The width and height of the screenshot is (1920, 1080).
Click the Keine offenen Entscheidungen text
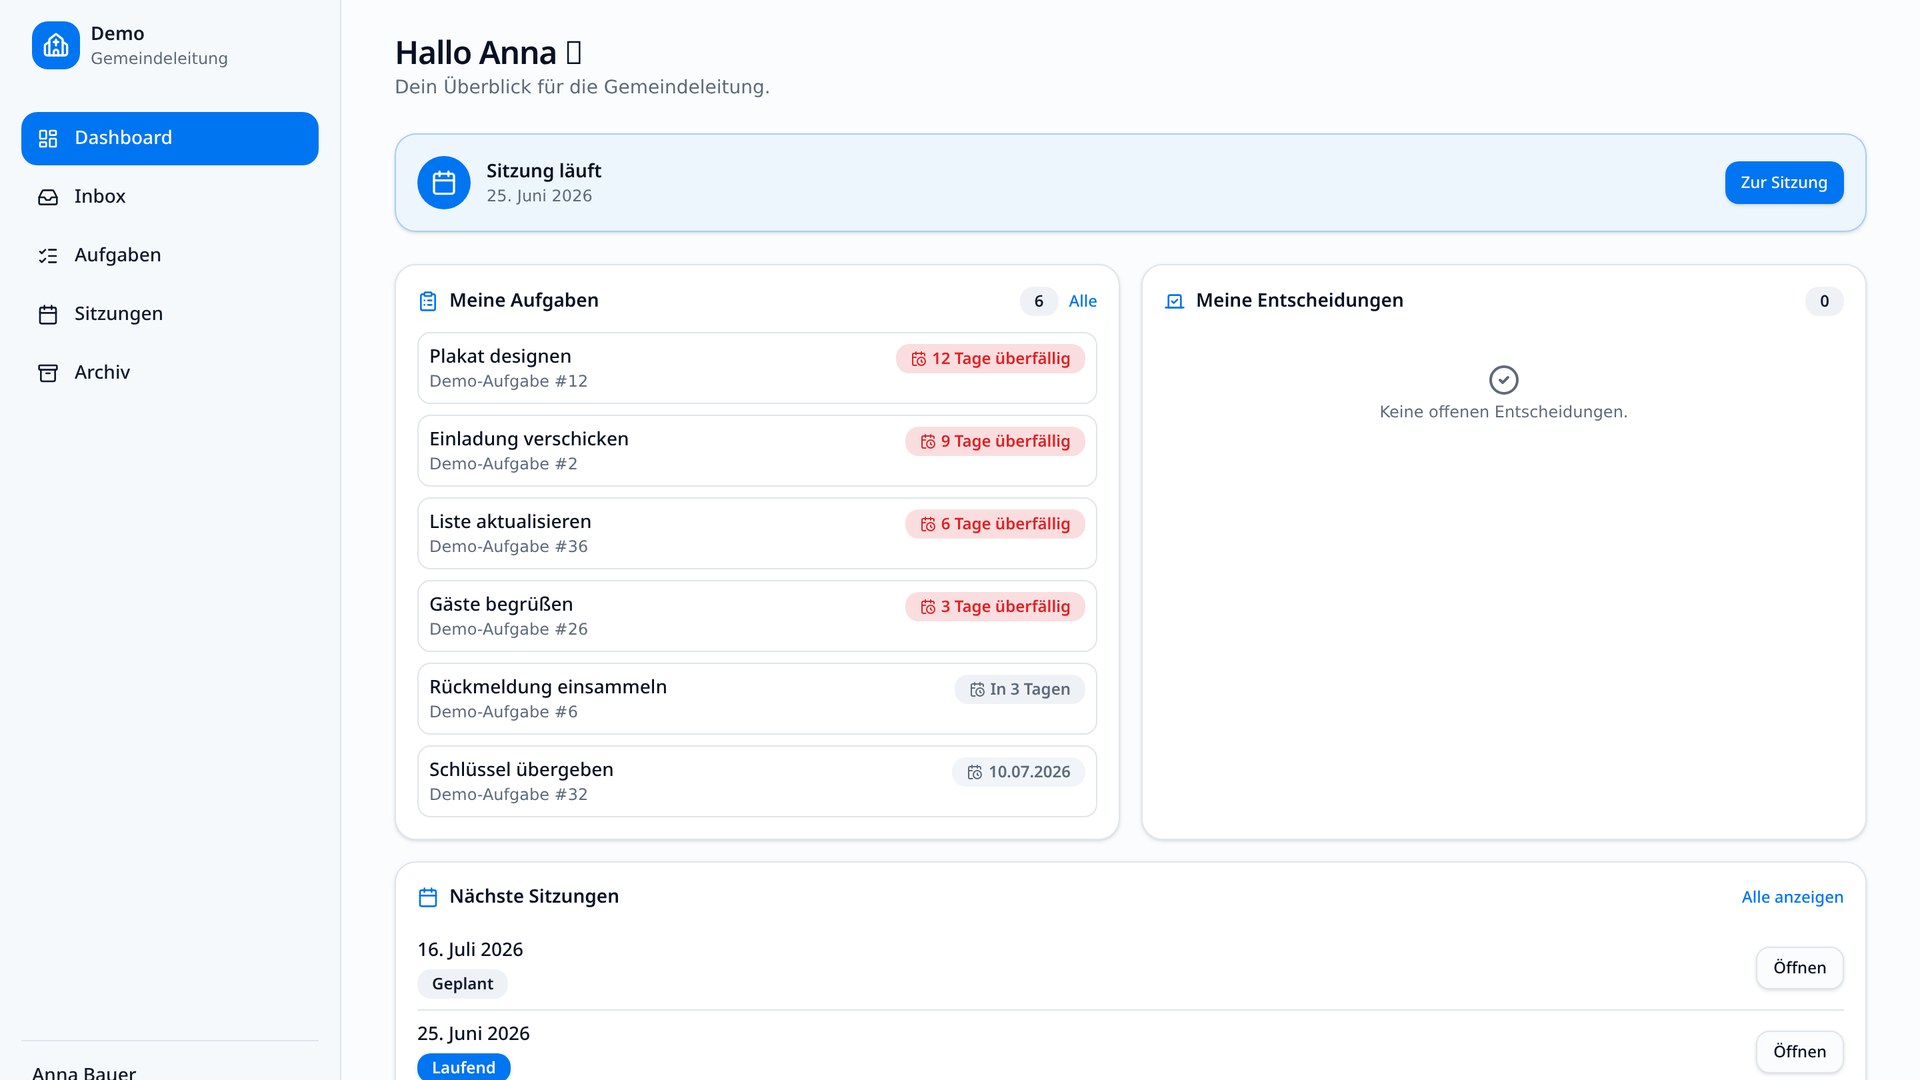point(1503,412)
